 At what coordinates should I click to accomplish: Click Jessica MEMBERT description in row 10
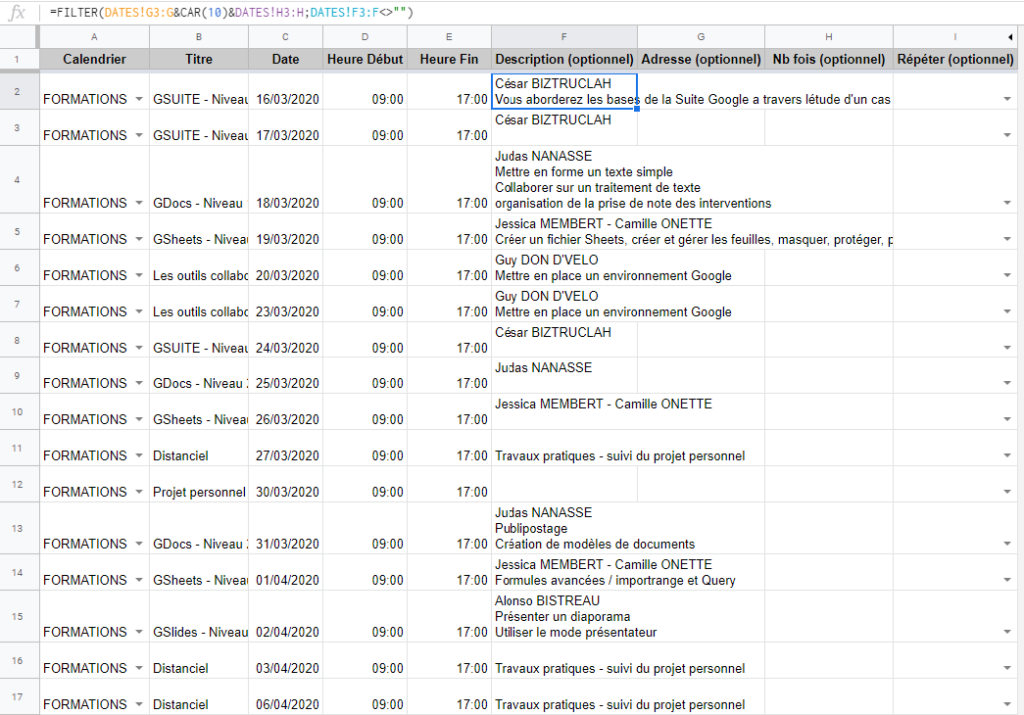564,411
